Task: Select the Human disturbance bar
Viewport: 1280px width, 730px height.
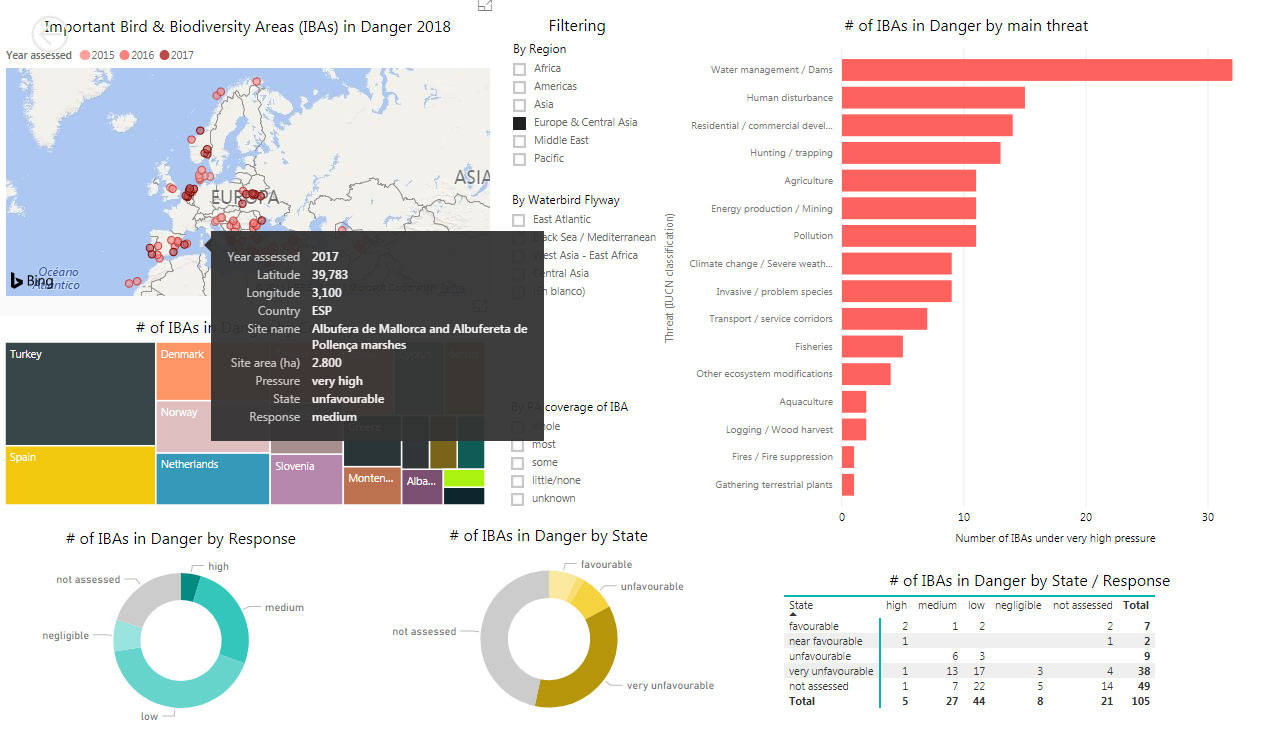Action: [x=933, y=97]
